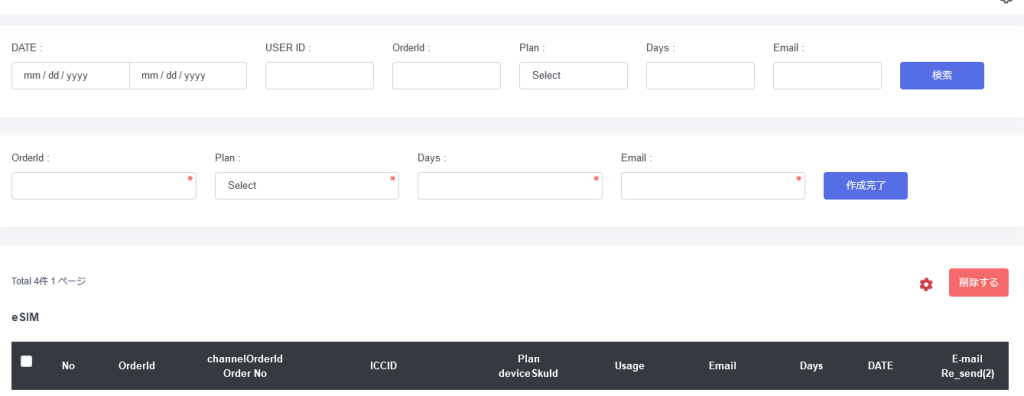Click the 作成完了 button
Viewport: 1024px width, 396px height.
(865, 186)
